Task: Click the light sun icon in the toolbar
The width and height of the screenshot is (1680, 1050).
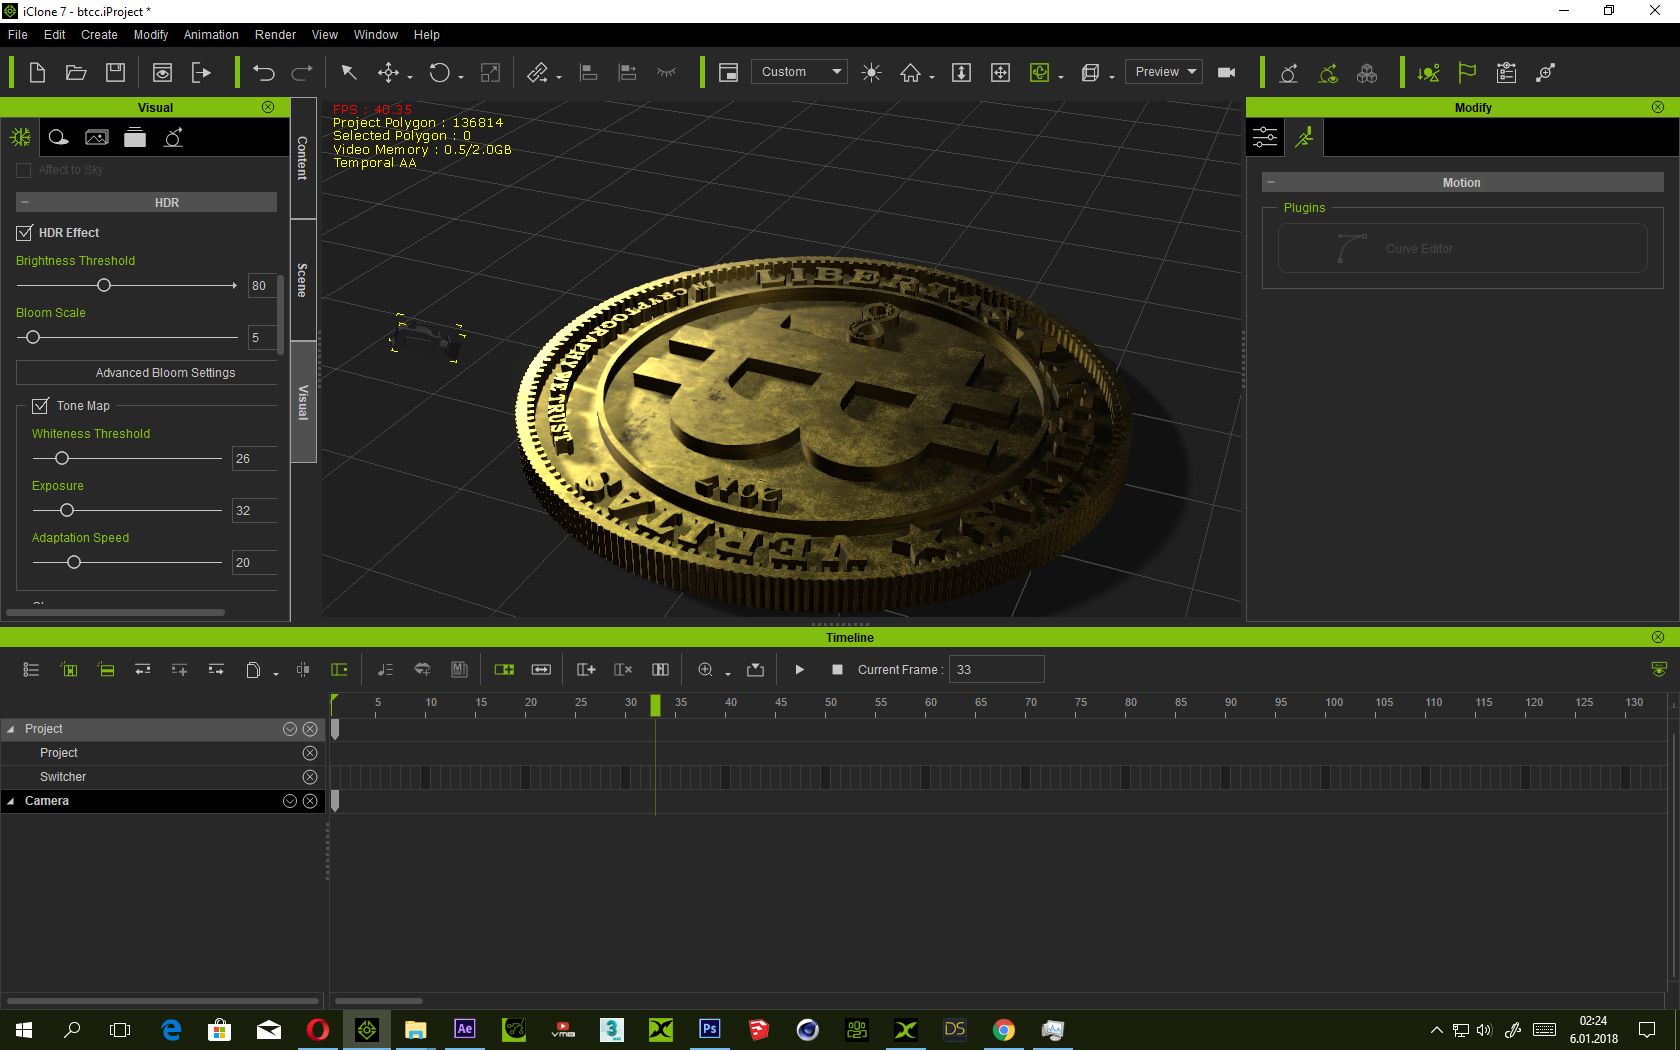Action: pyautogui.click(x=871, y=72)
